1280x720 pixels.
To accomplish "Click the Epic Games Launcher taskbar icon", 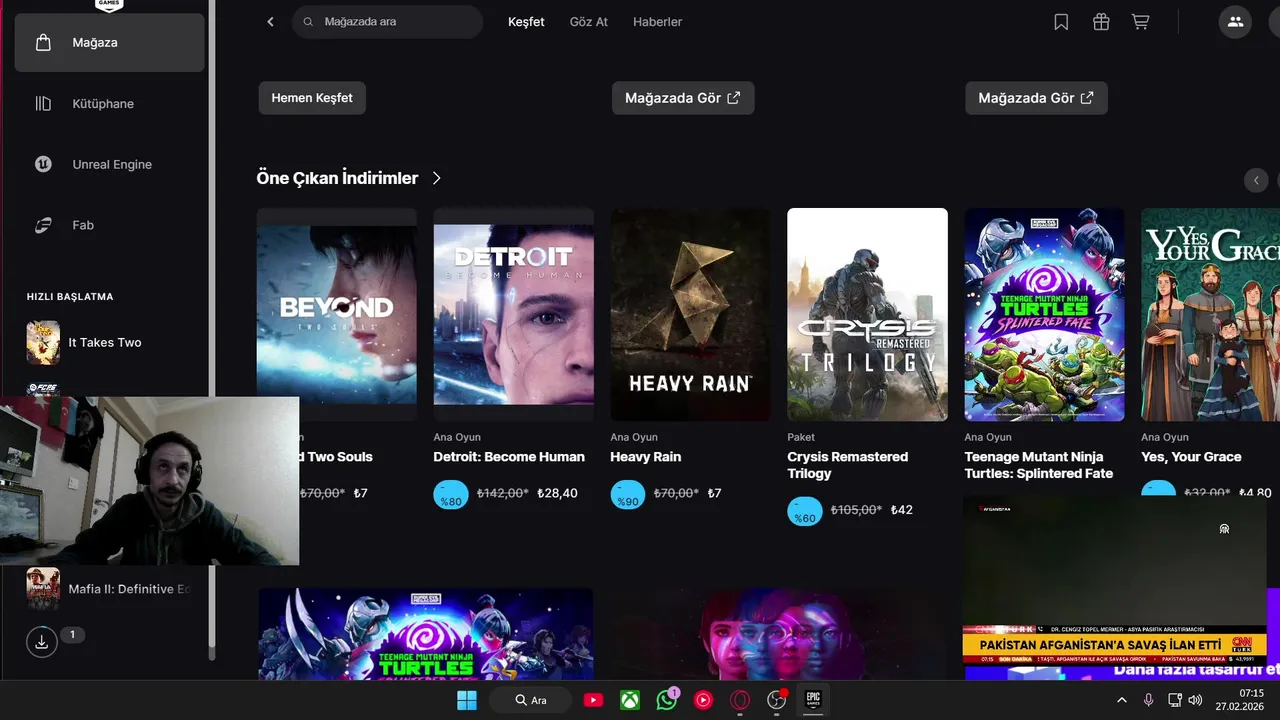I will (814, 700).
